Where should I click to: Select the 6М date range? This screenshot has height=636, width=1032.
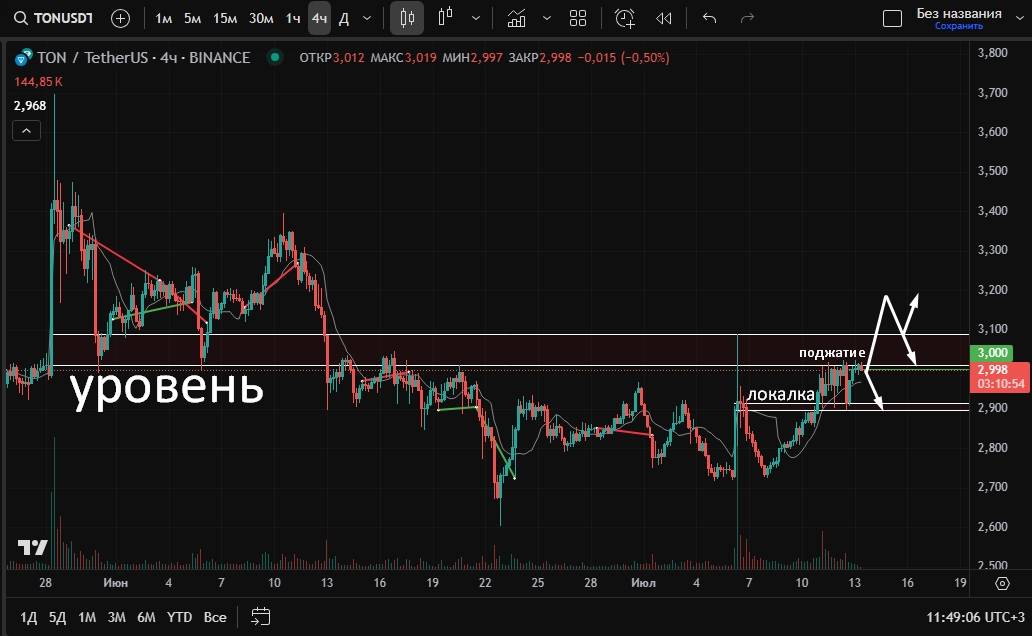coord(146,618)
